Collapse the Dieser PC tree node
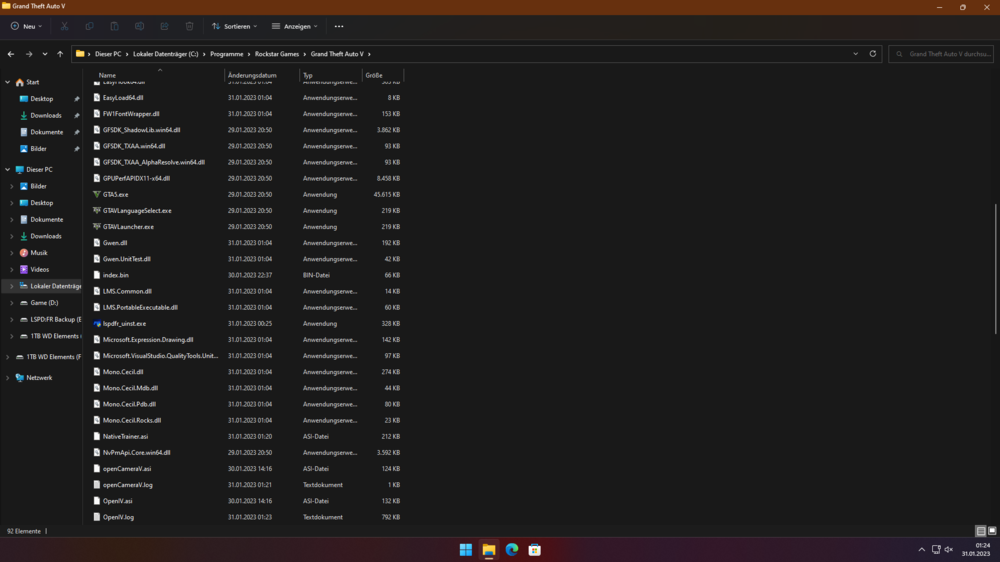Viewport: 1000px width, 562px height. click(x=8, y=170)
